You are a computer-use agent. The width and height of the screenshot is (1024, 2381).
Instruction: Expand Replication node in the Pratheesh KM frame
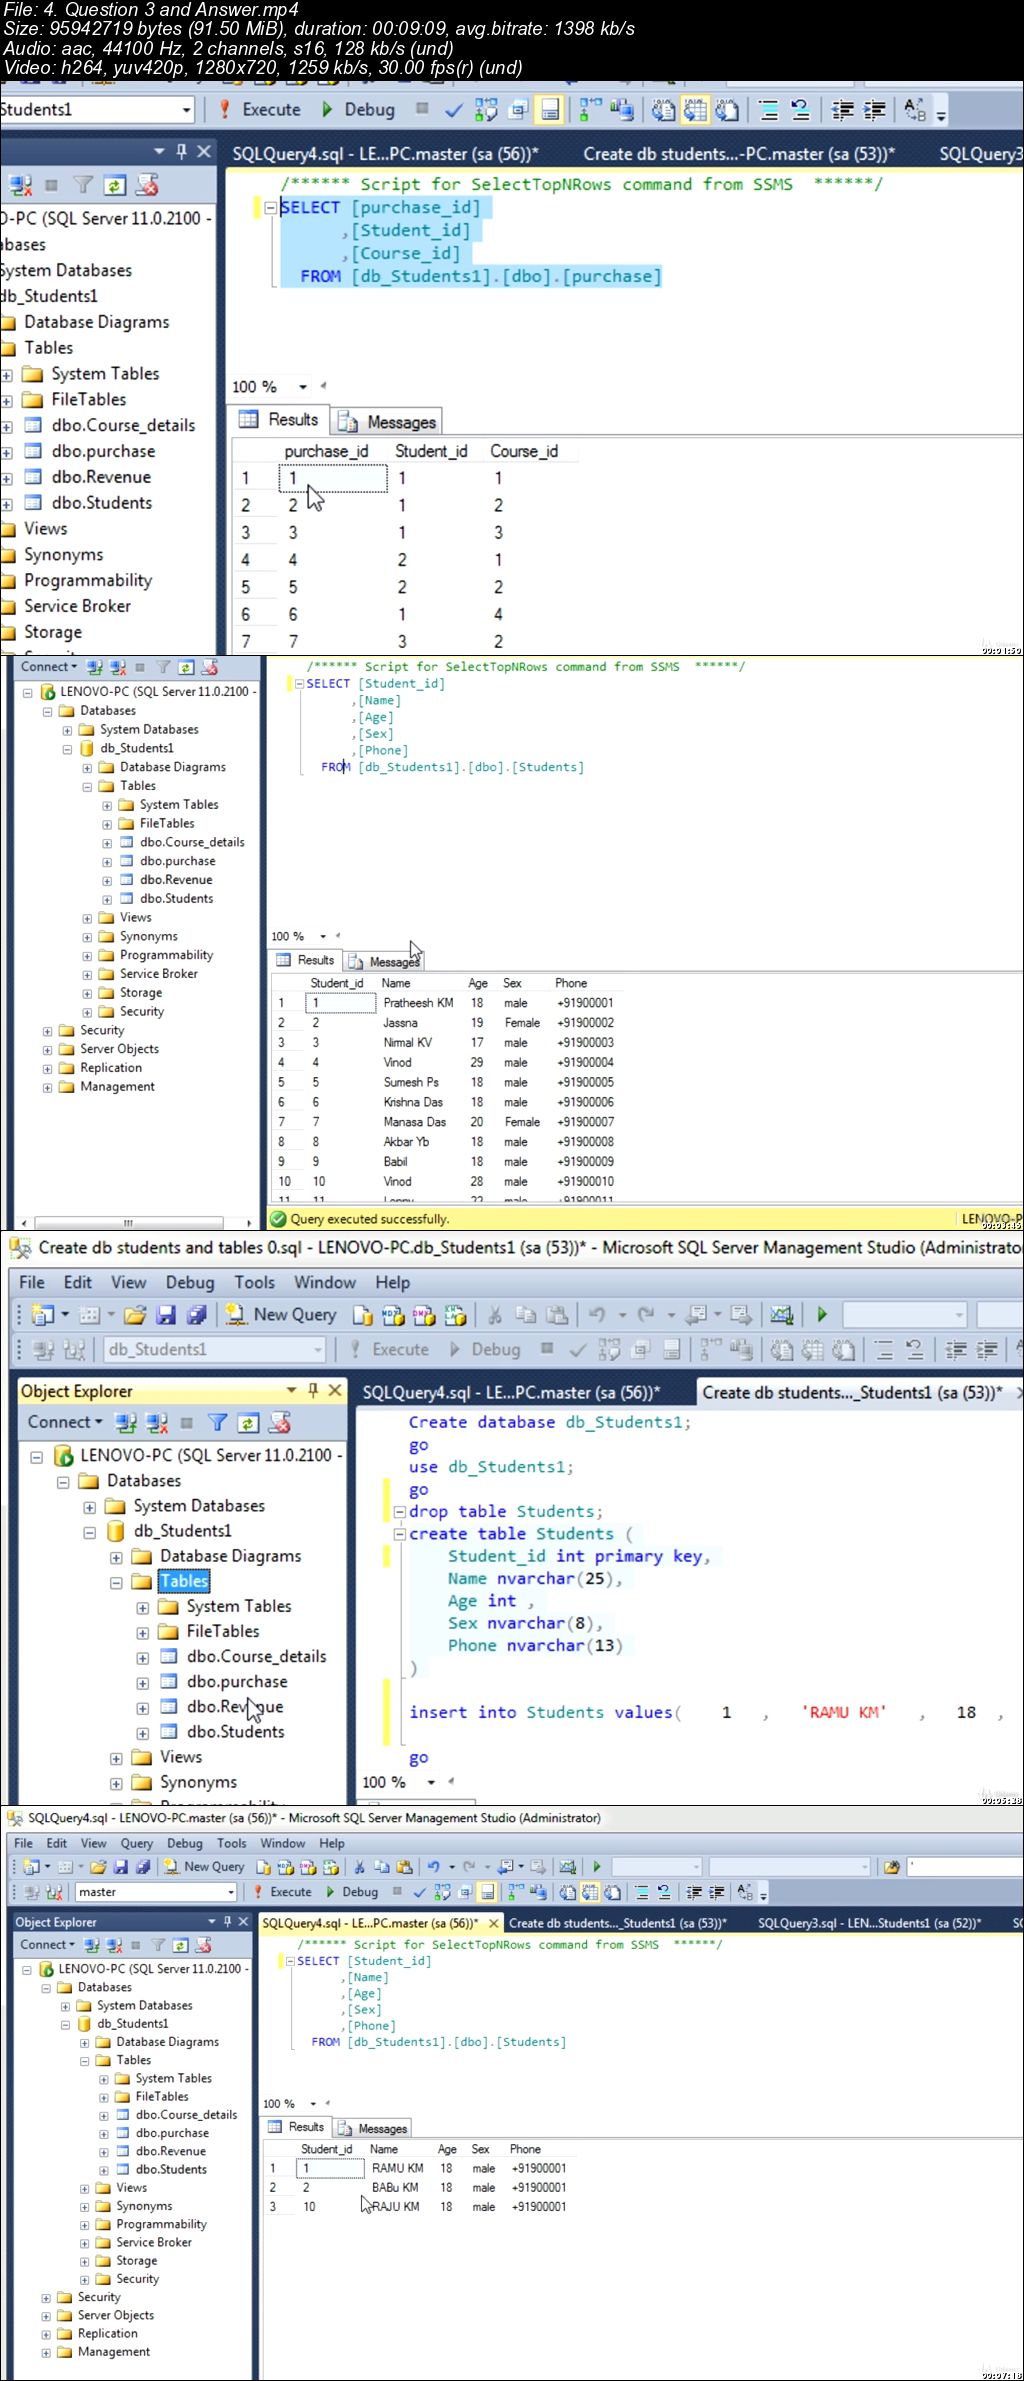(47, 1069)
